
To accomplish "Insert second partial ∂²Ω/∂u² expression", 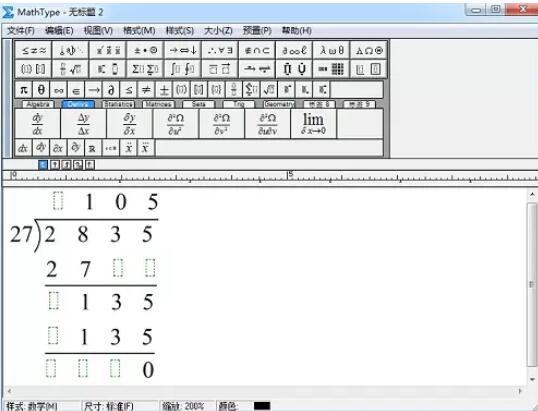I will (x=175, y=124).
